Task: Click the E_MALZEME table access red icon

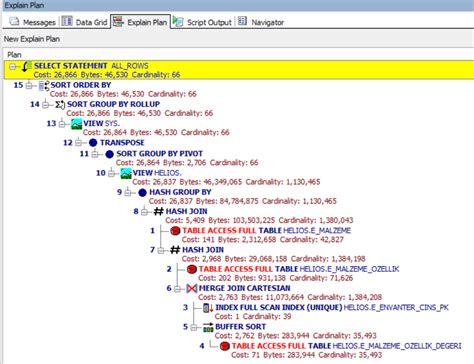Action: point(175,231)
